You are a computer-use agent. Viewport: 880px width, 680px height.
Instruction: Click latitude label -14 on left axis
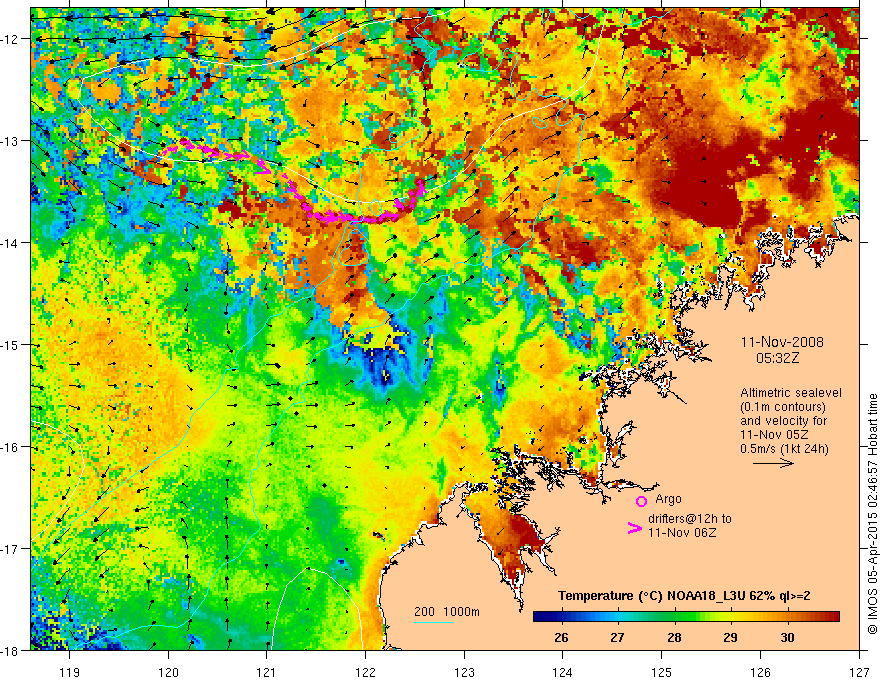pyautogui.click(x=10, y=243)
